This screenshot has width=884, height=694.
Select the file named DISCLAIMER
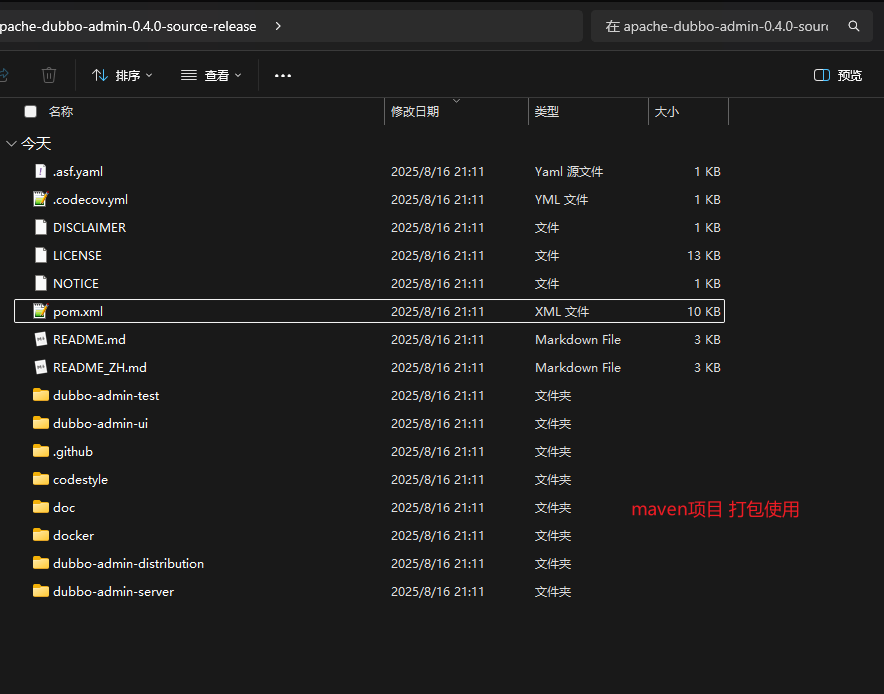[89, 227]
